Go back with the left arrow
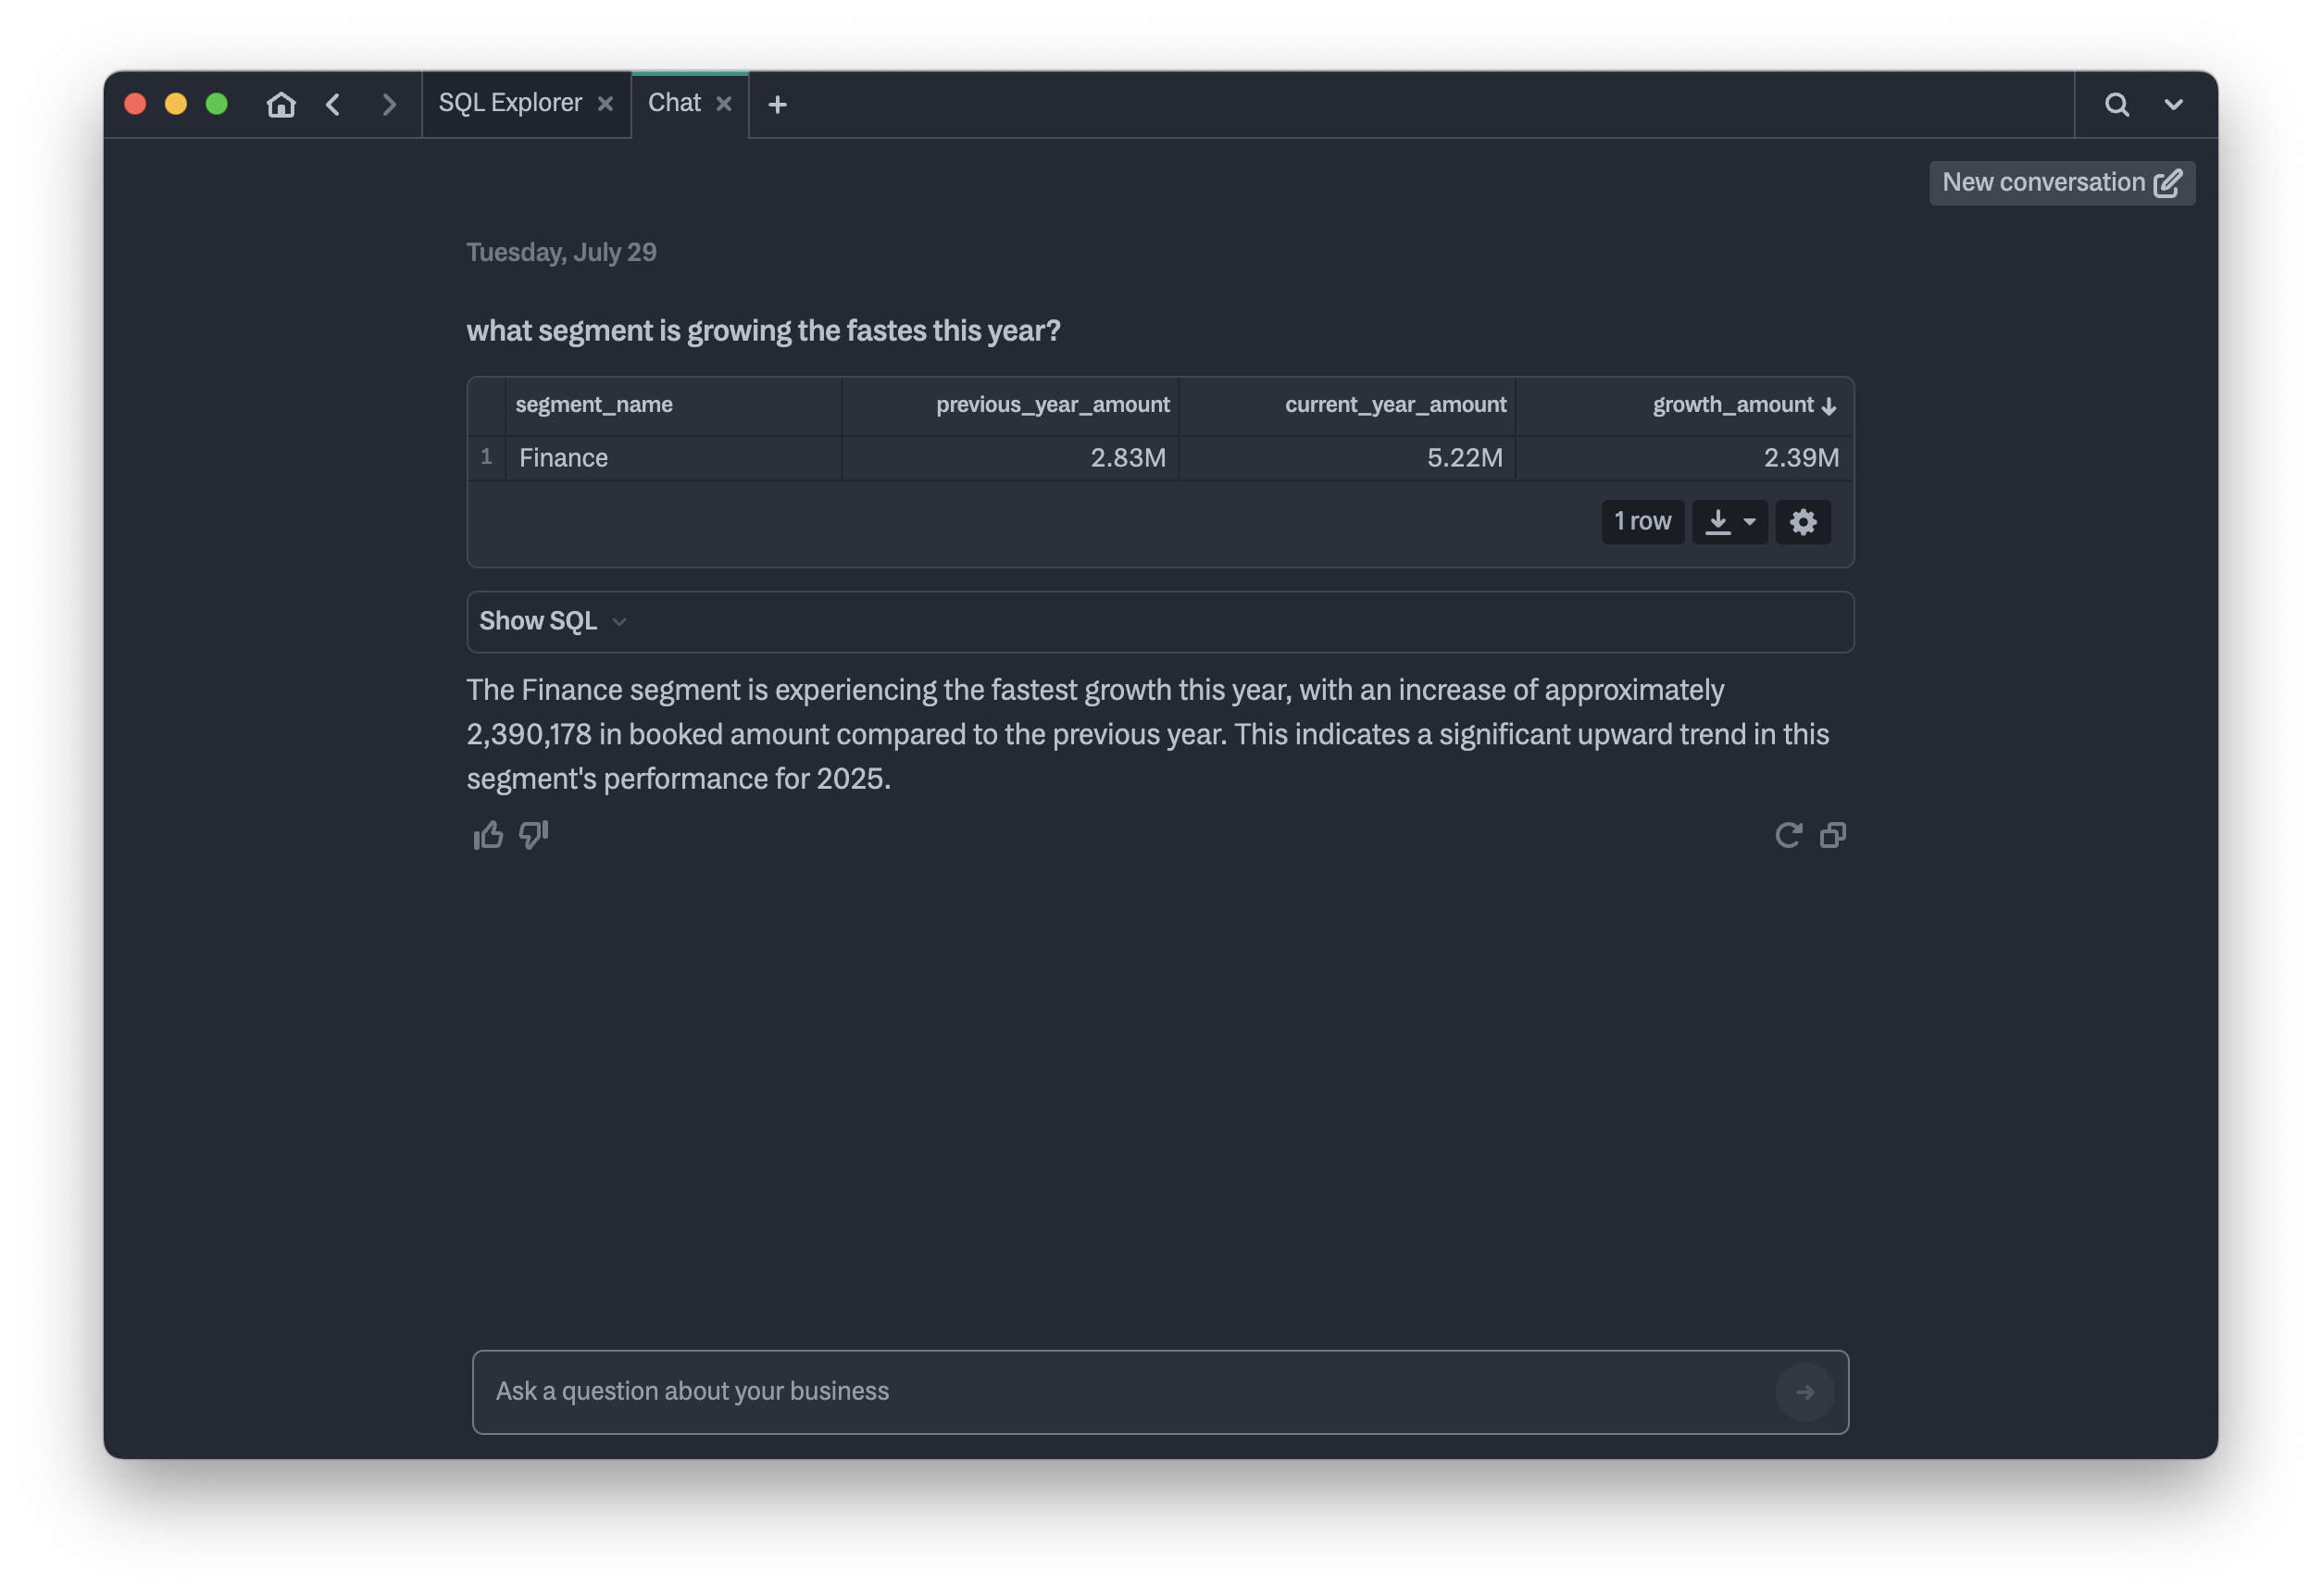The width and height of the screenshot is (2322, 1596). (333, 104)
